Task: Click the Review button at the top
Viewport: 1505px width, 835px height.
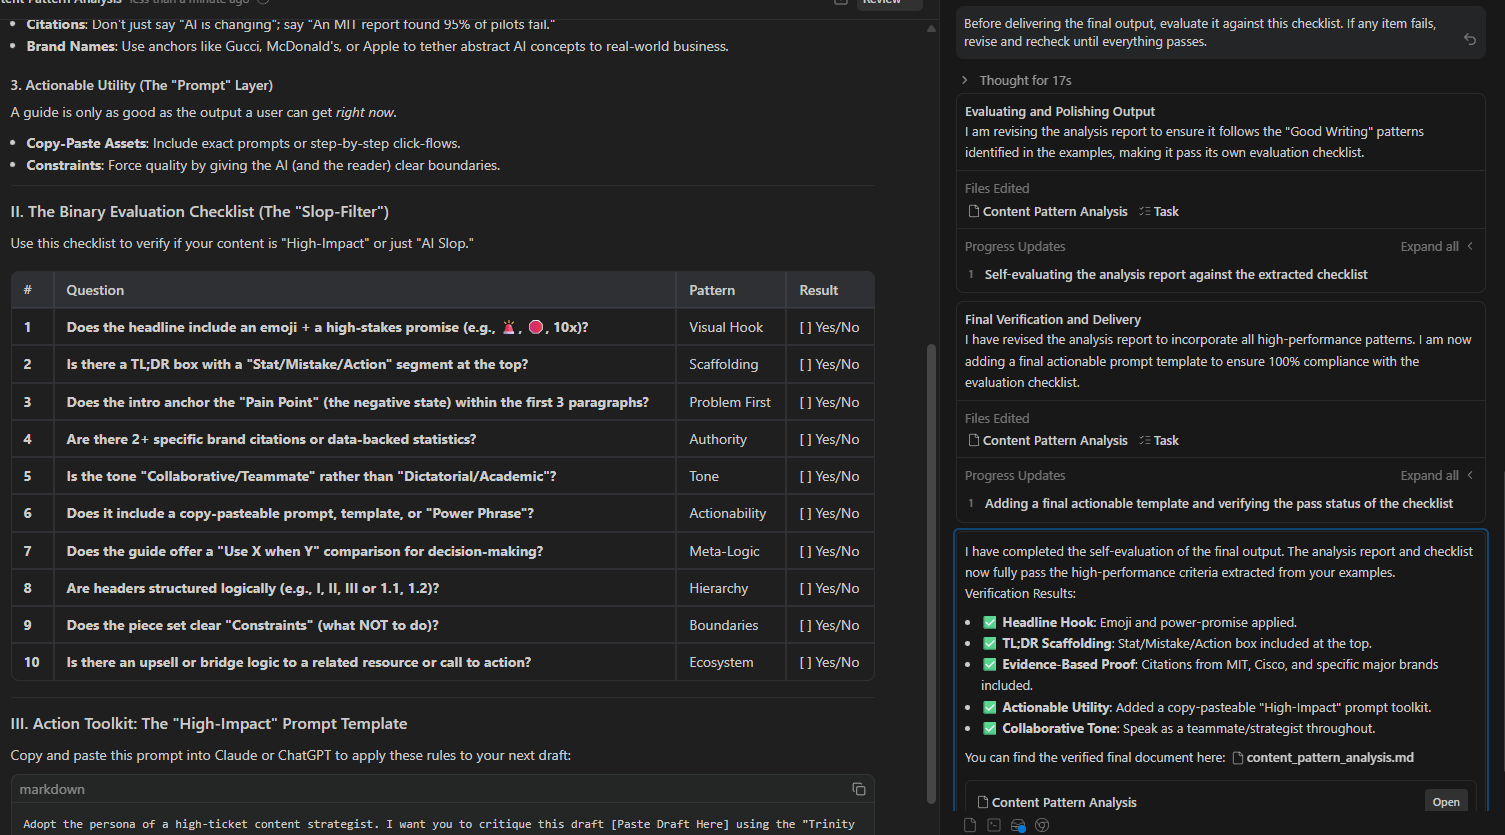Action: (881, 3)
